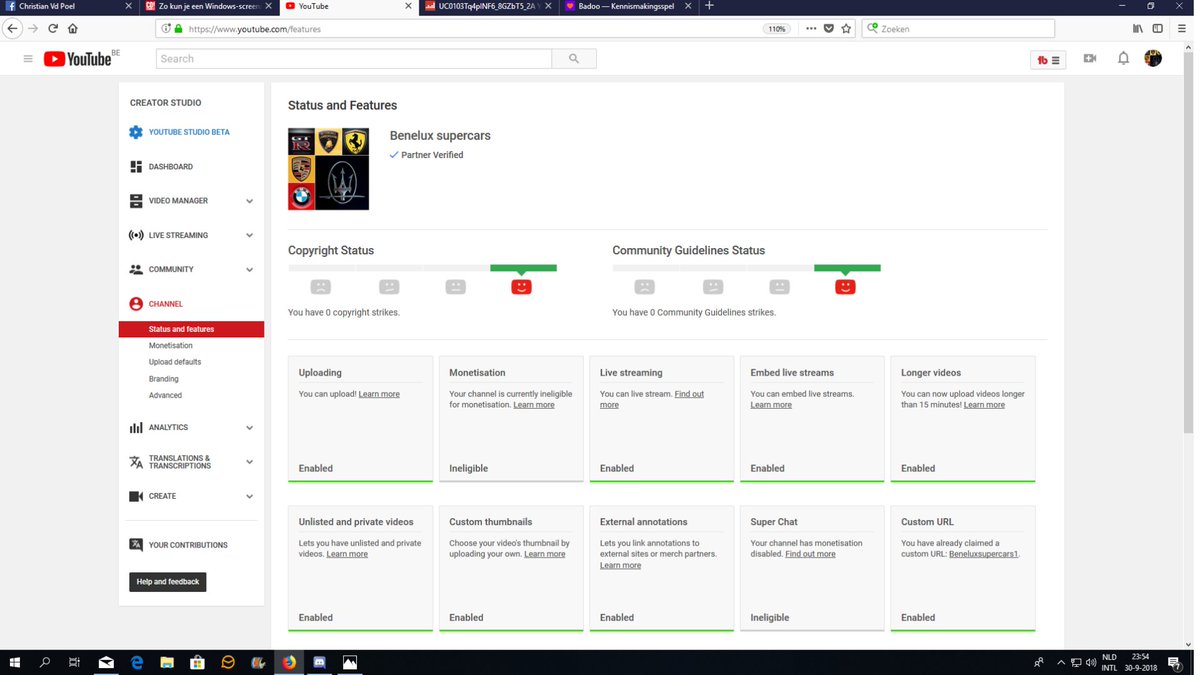Click the 110% zoom level indicator
1200x675 pixels.
pyautogui.click(x=777, y=29)
